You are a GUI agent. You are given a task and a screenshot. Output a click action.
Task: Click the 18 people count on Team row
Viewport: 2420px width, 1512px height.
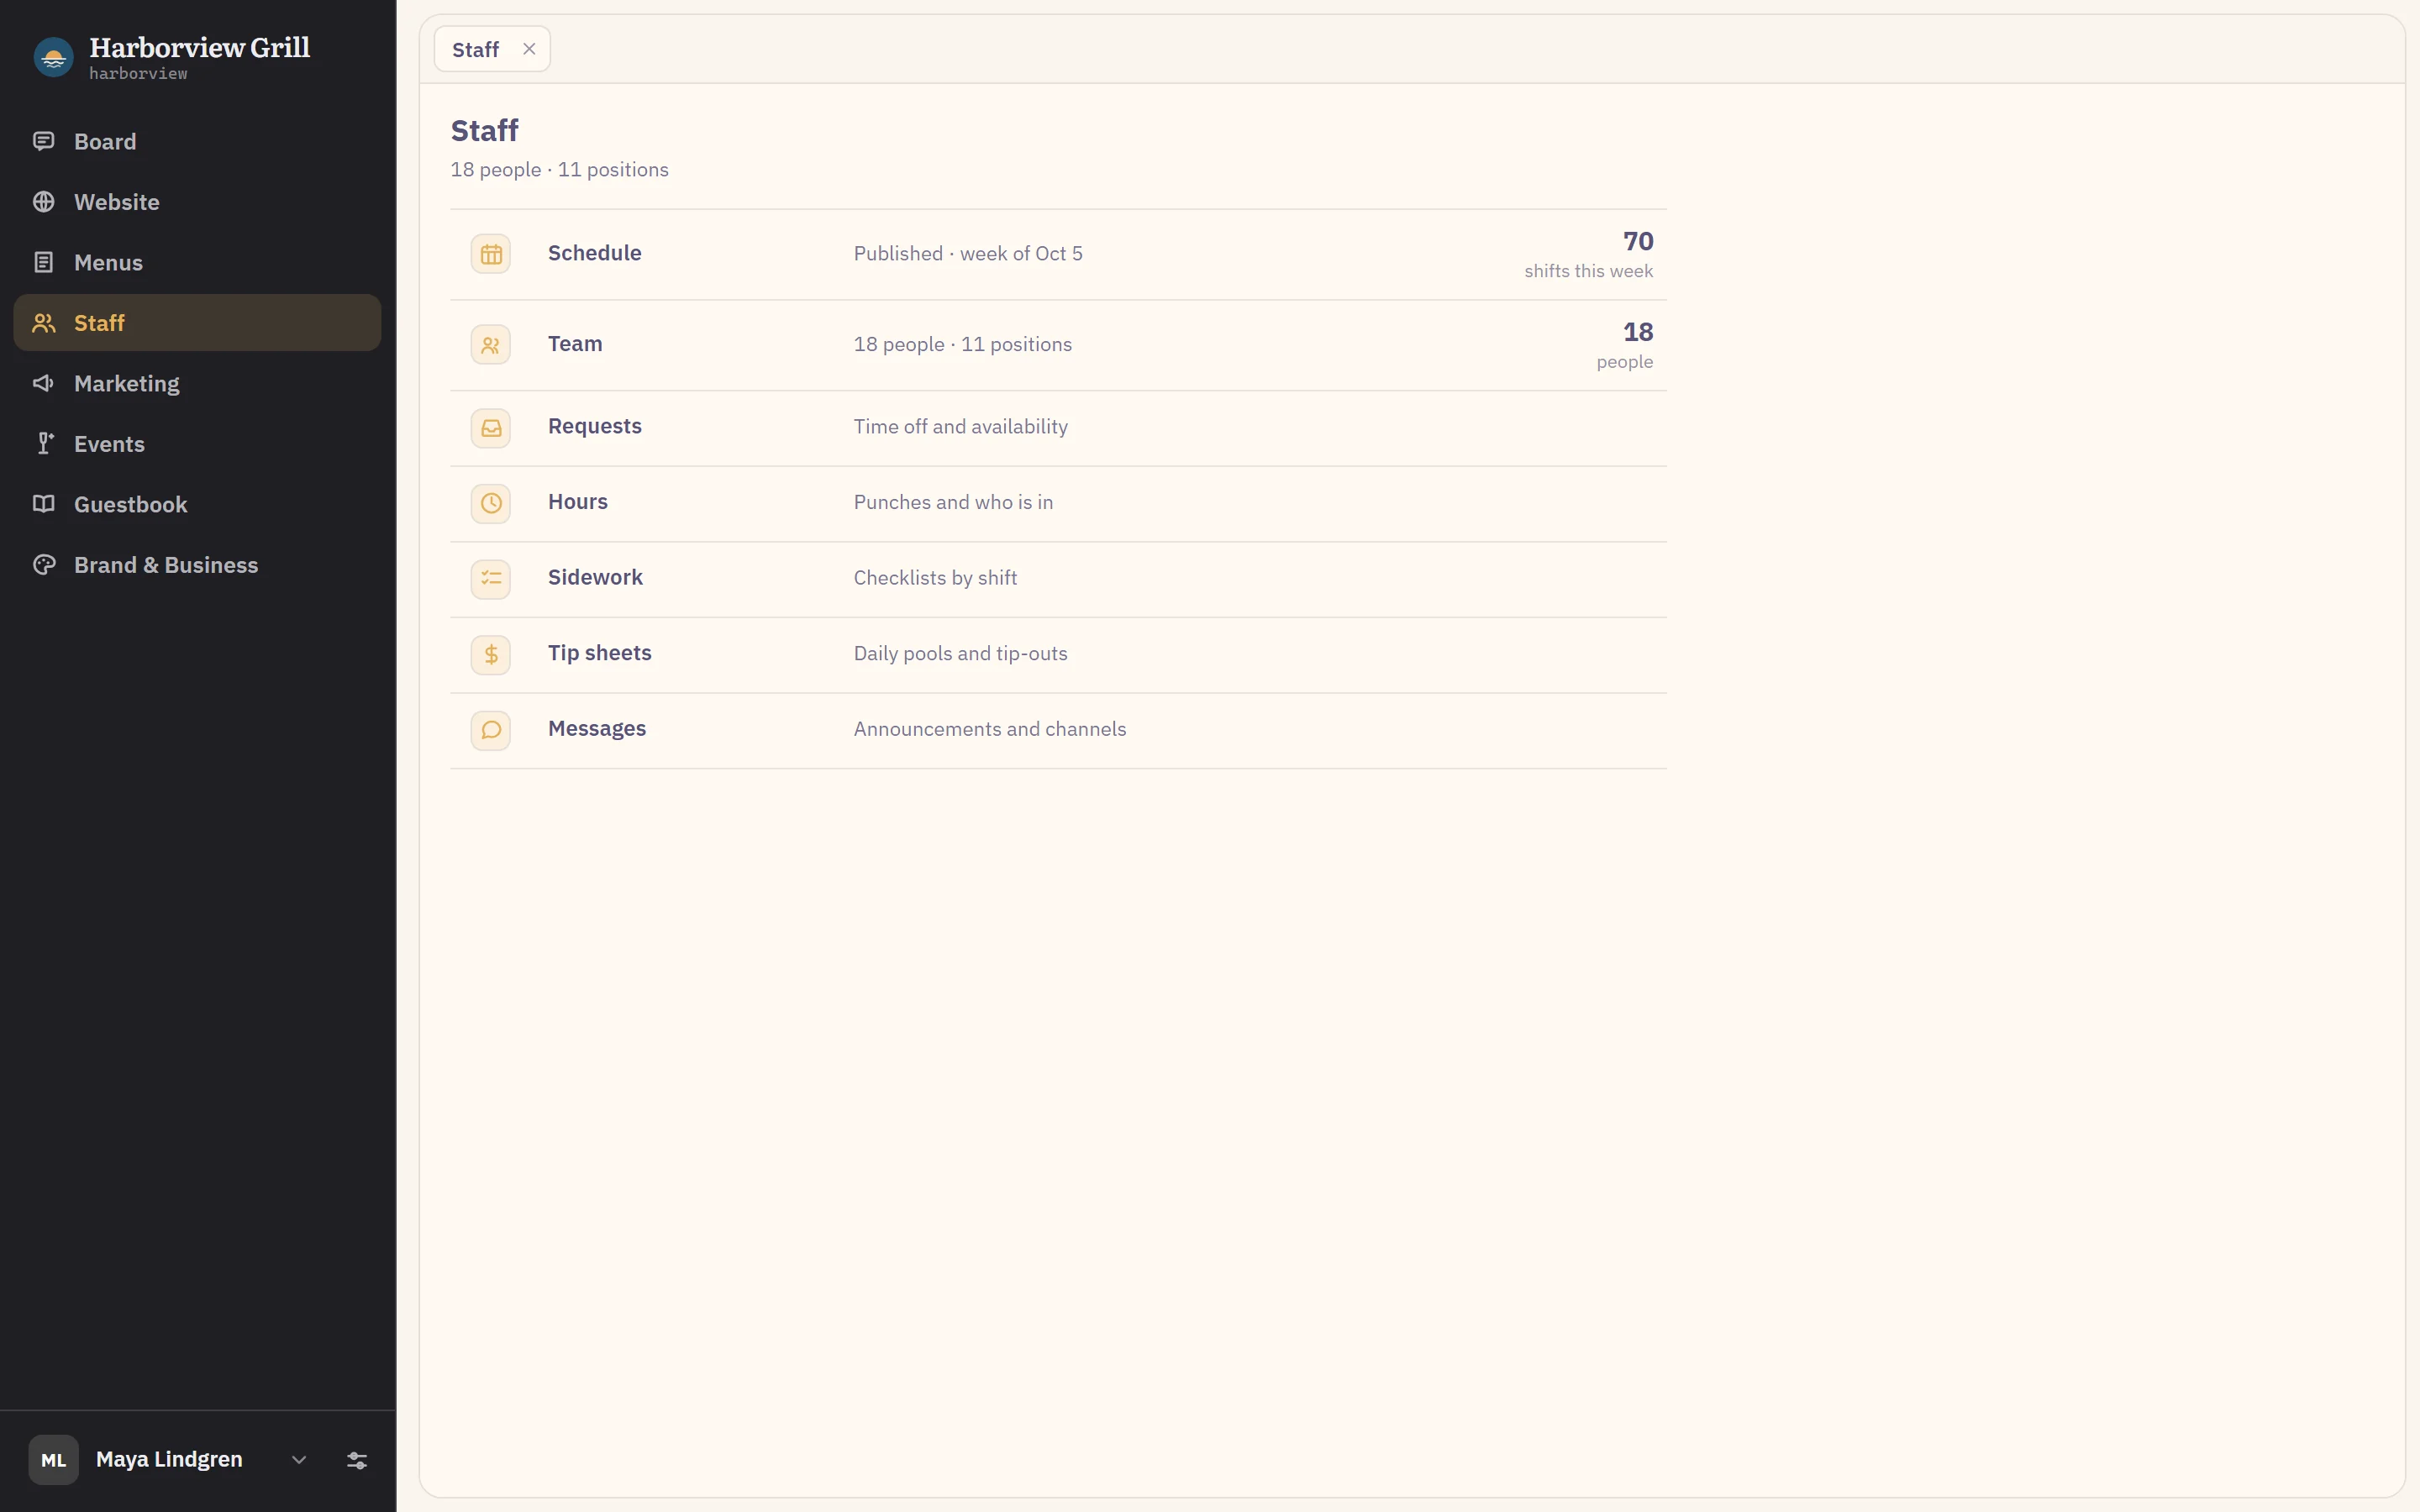pyautogui.click(x=1625, y=345)
